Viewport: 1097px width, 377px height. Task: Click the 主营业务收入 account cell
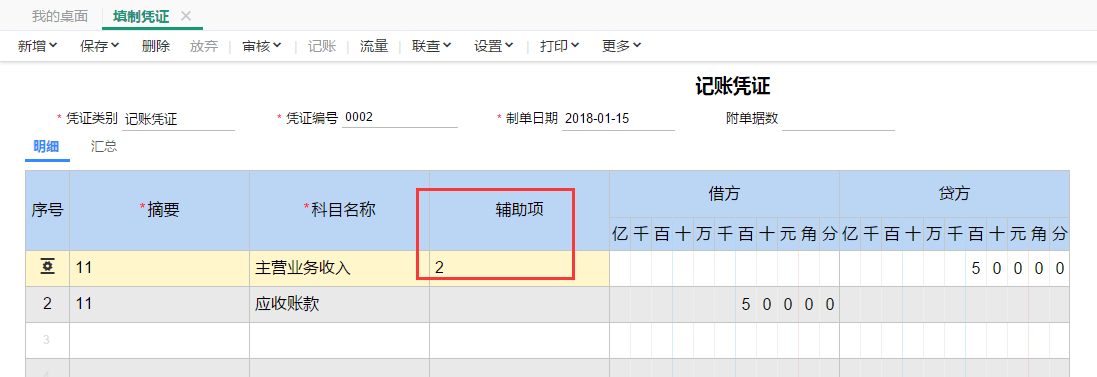339,268
